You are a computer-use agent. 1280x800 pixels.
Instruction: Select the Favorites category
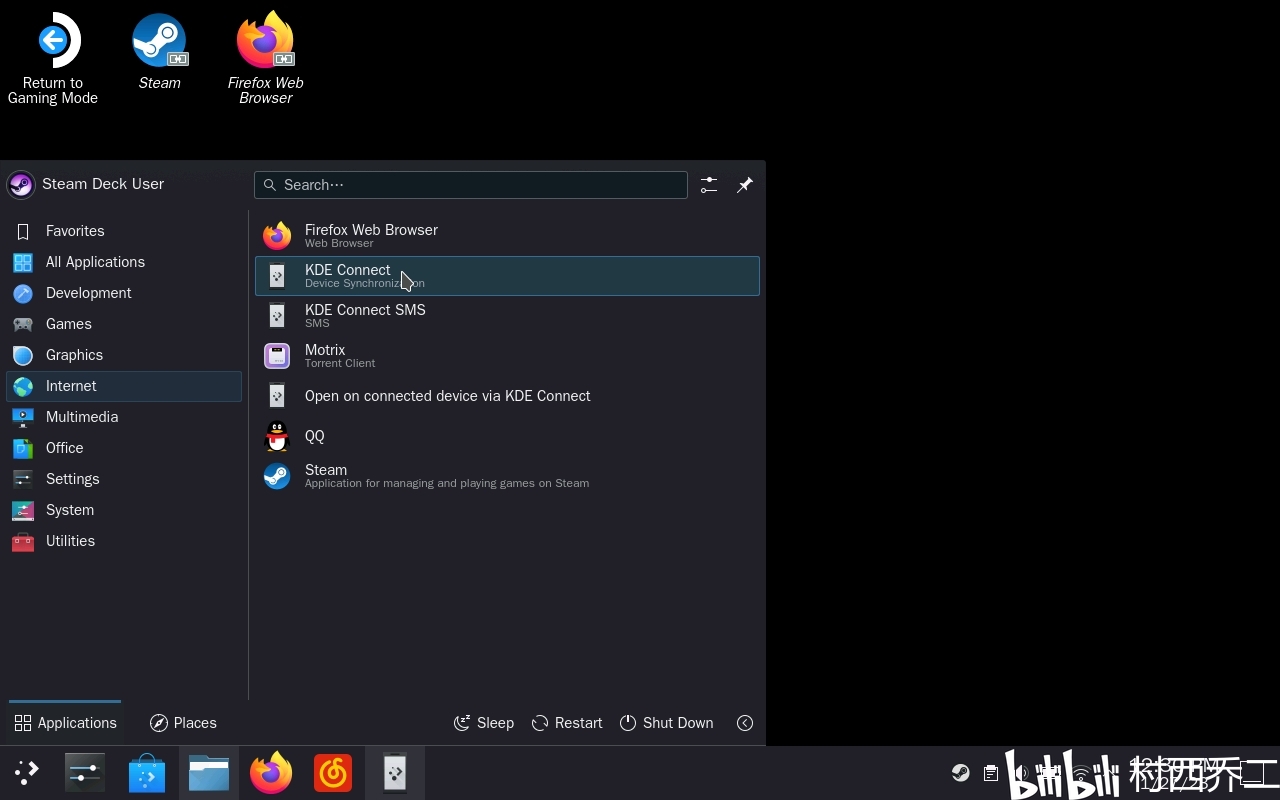(x=124, y=231)
